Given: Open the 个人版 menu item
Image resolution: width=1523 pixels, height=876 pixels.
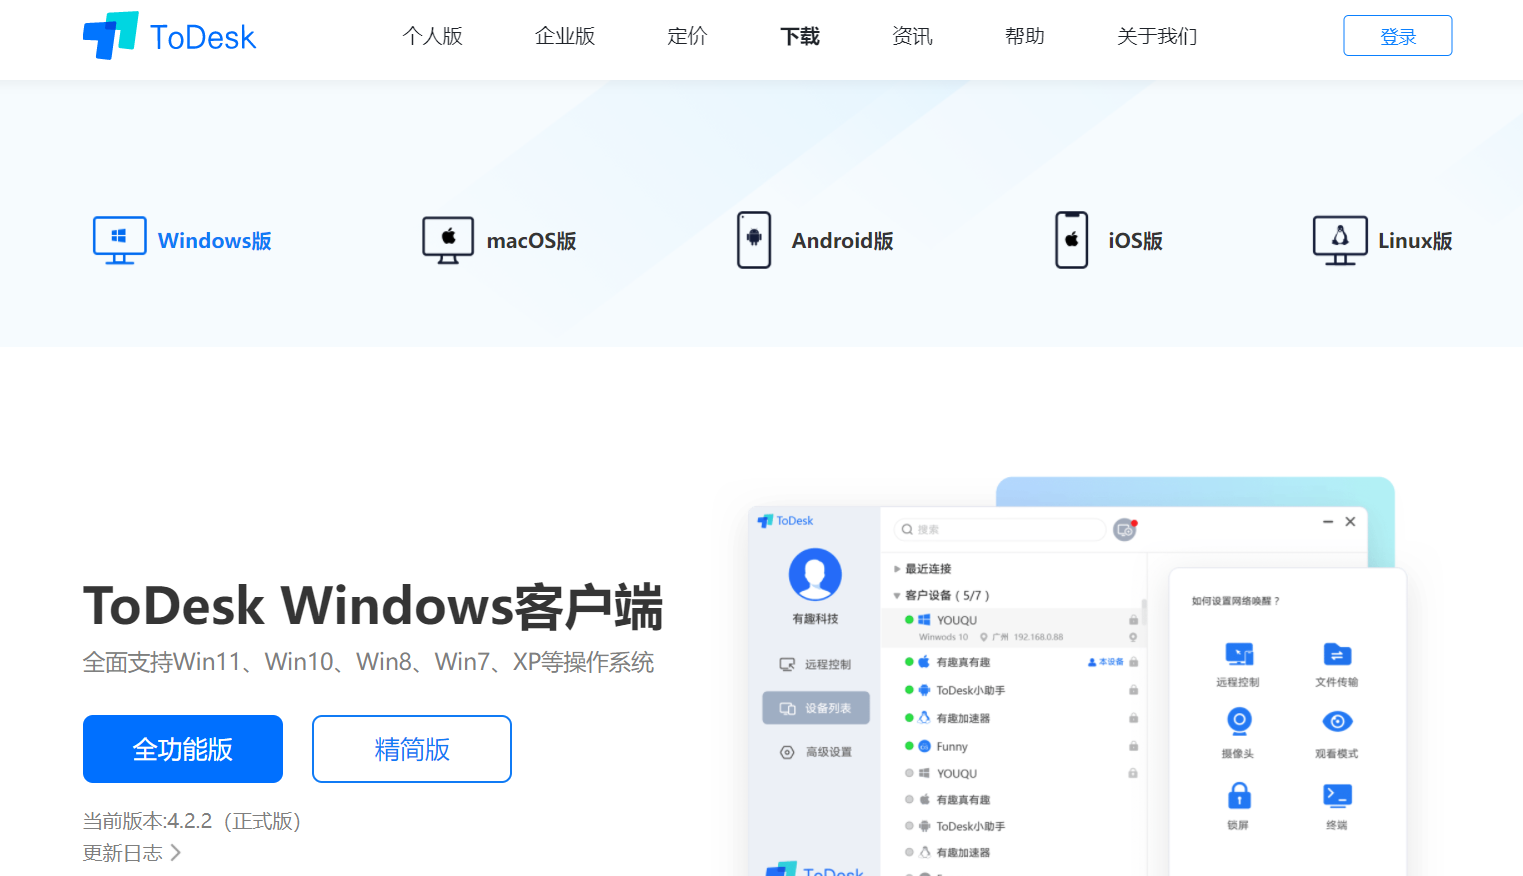Looking at the screenshot, I should [432, 36].
